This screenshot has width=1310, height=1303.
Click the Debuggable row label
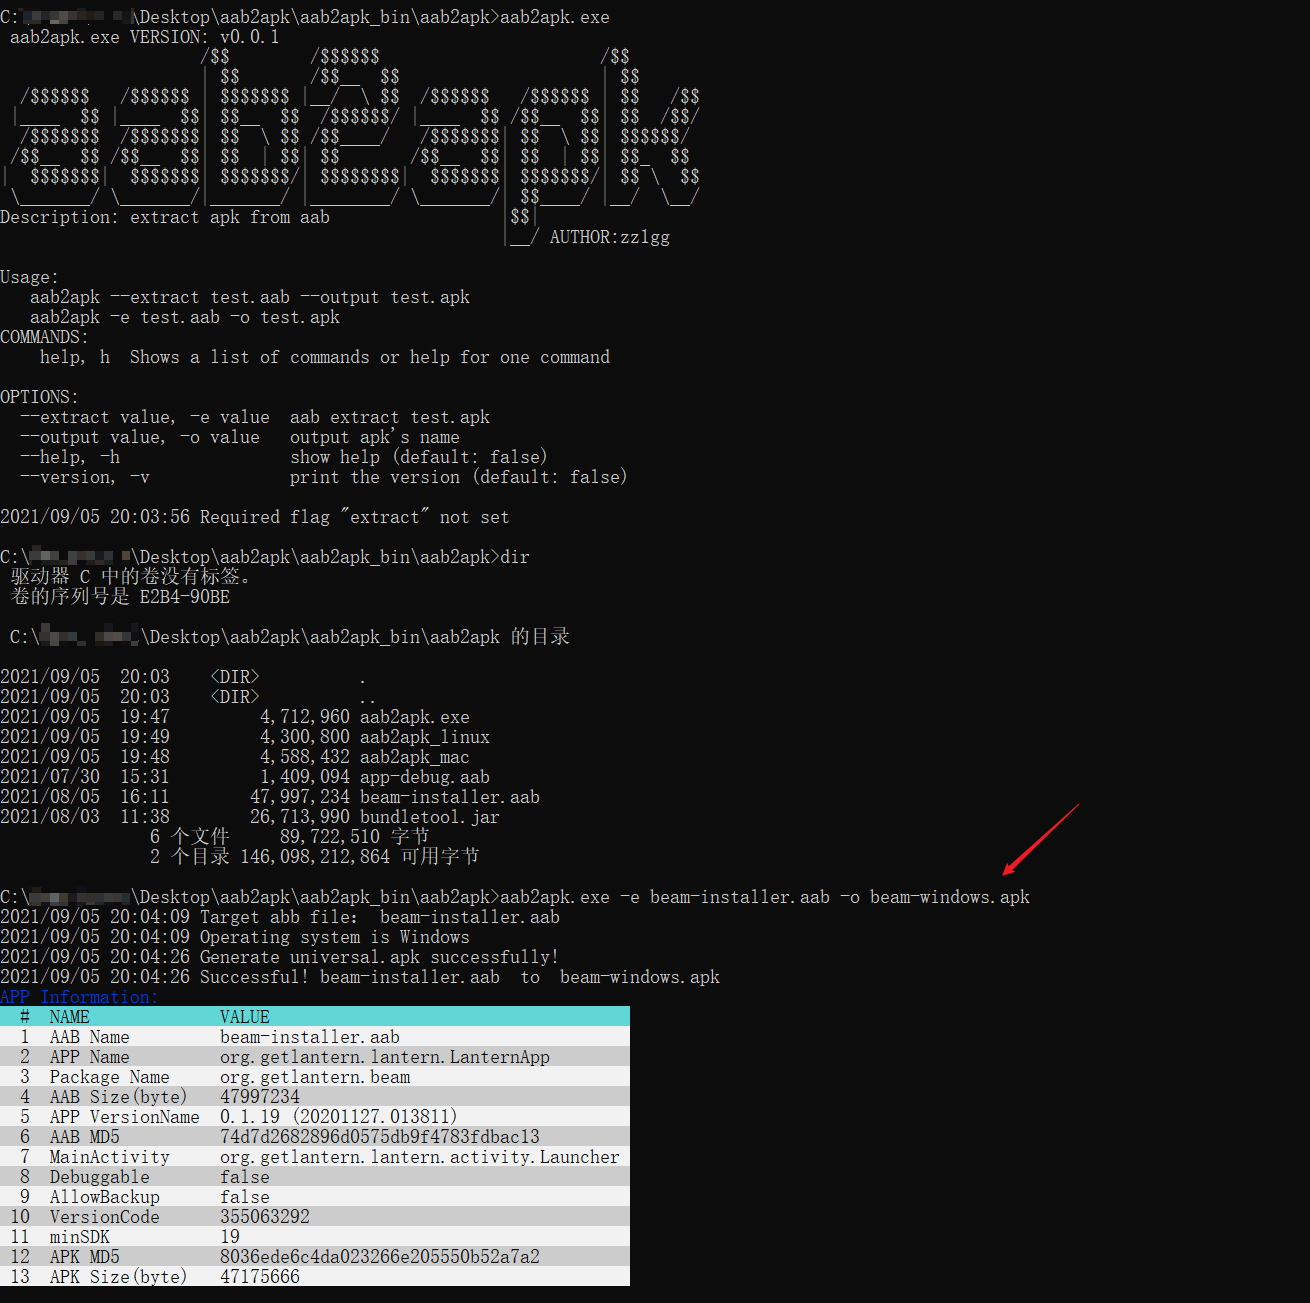(x=99, y=1177)
